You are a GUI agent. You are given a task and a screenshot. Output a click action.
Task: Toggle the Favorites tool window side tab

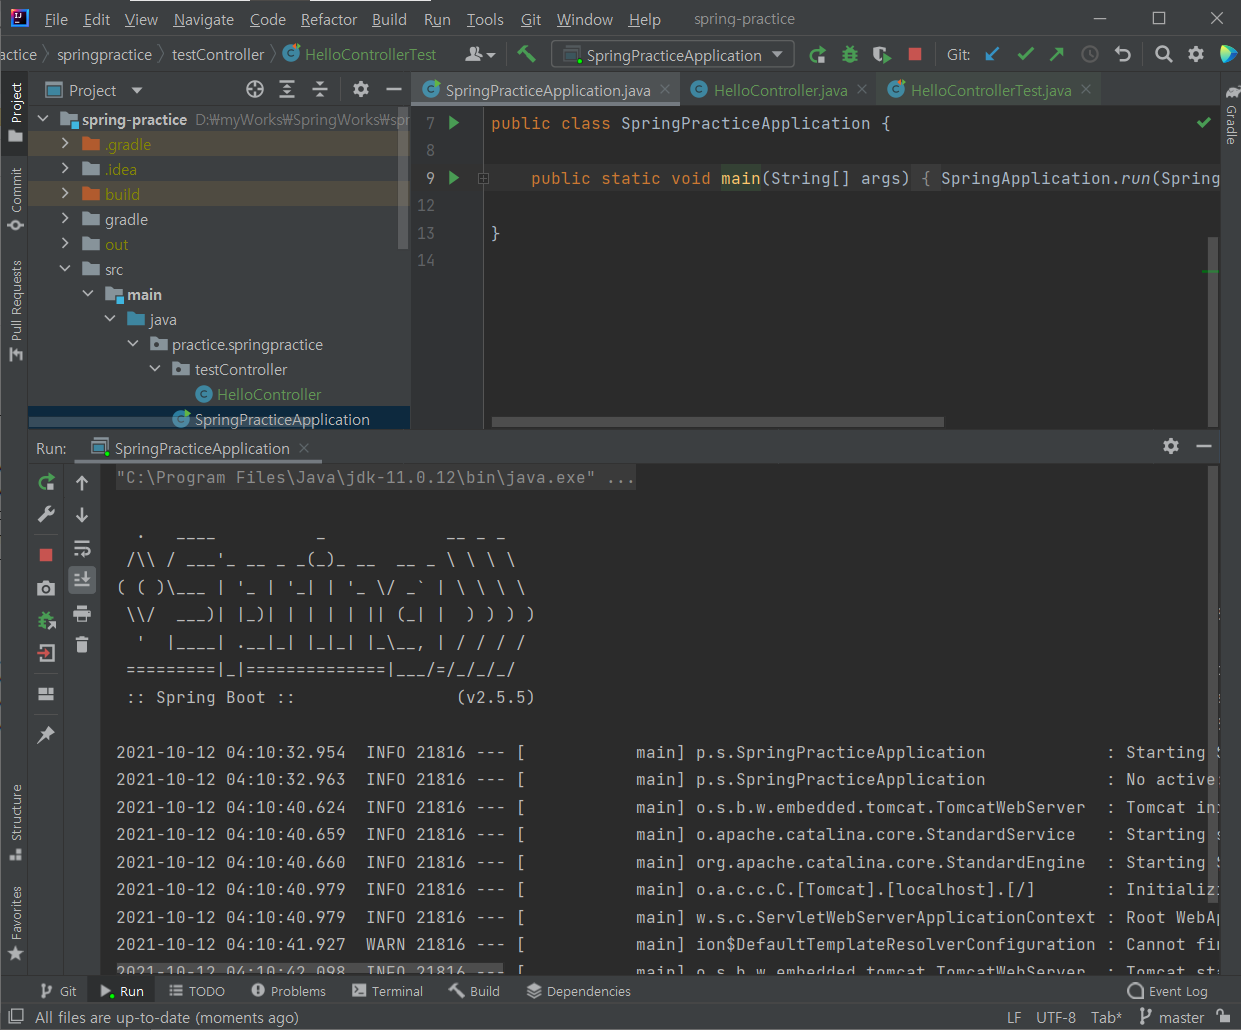pos(16,923)
